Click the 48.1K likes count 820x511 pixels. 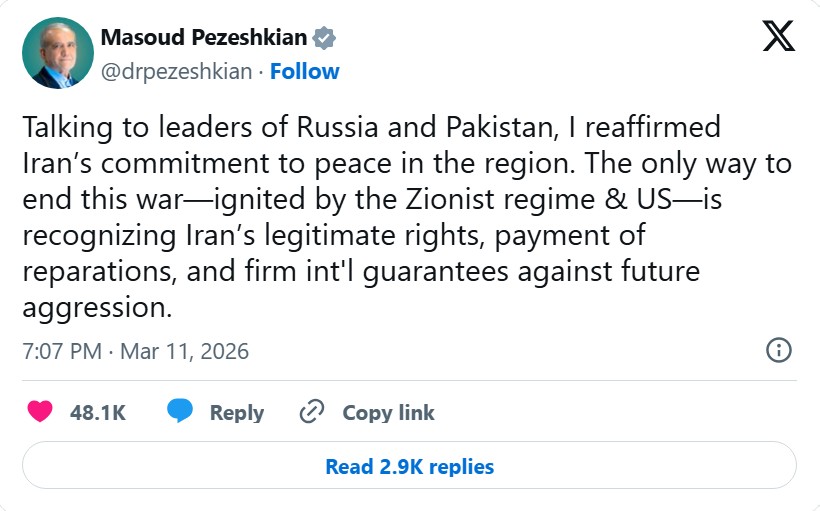coord(97,412)
